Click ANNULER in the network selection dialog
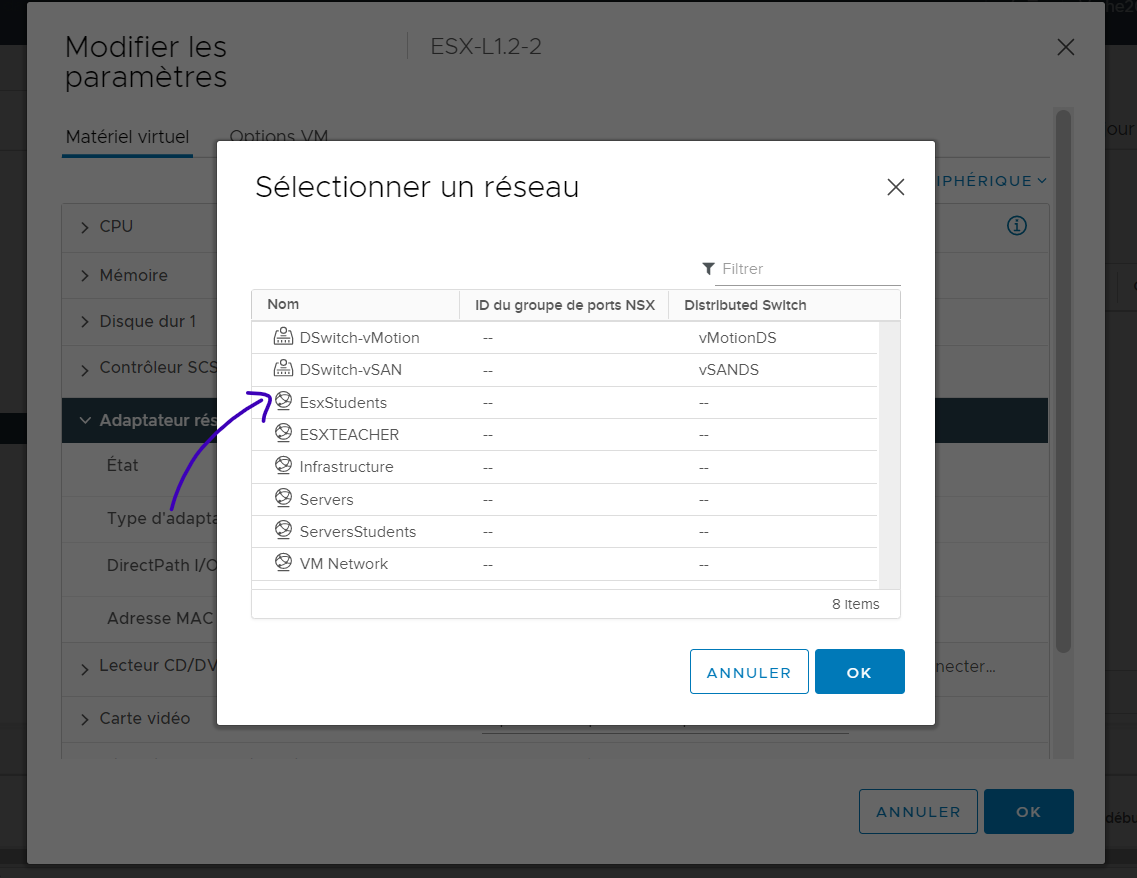The image size is (1137, 878). [x=749, y=671]
